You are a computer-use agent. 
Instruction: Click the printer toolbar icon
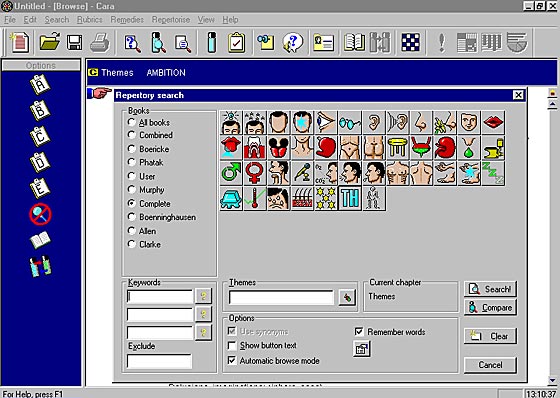pos(100,43)
